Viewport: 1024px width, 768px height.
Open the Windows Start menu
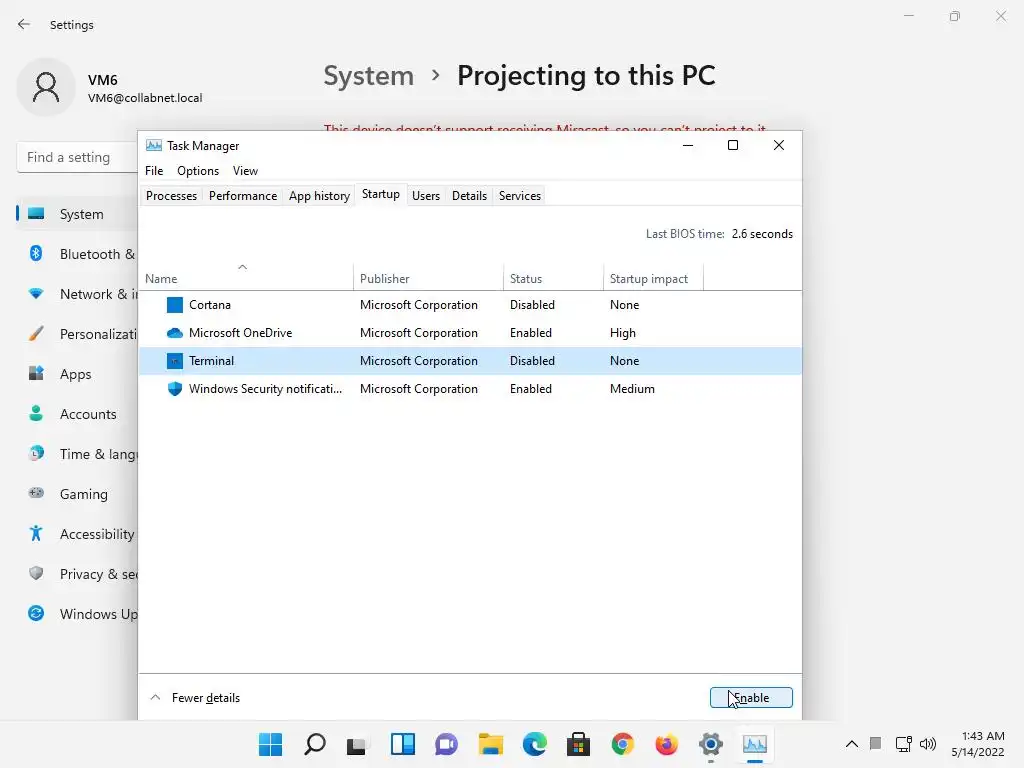coord(270,744)
